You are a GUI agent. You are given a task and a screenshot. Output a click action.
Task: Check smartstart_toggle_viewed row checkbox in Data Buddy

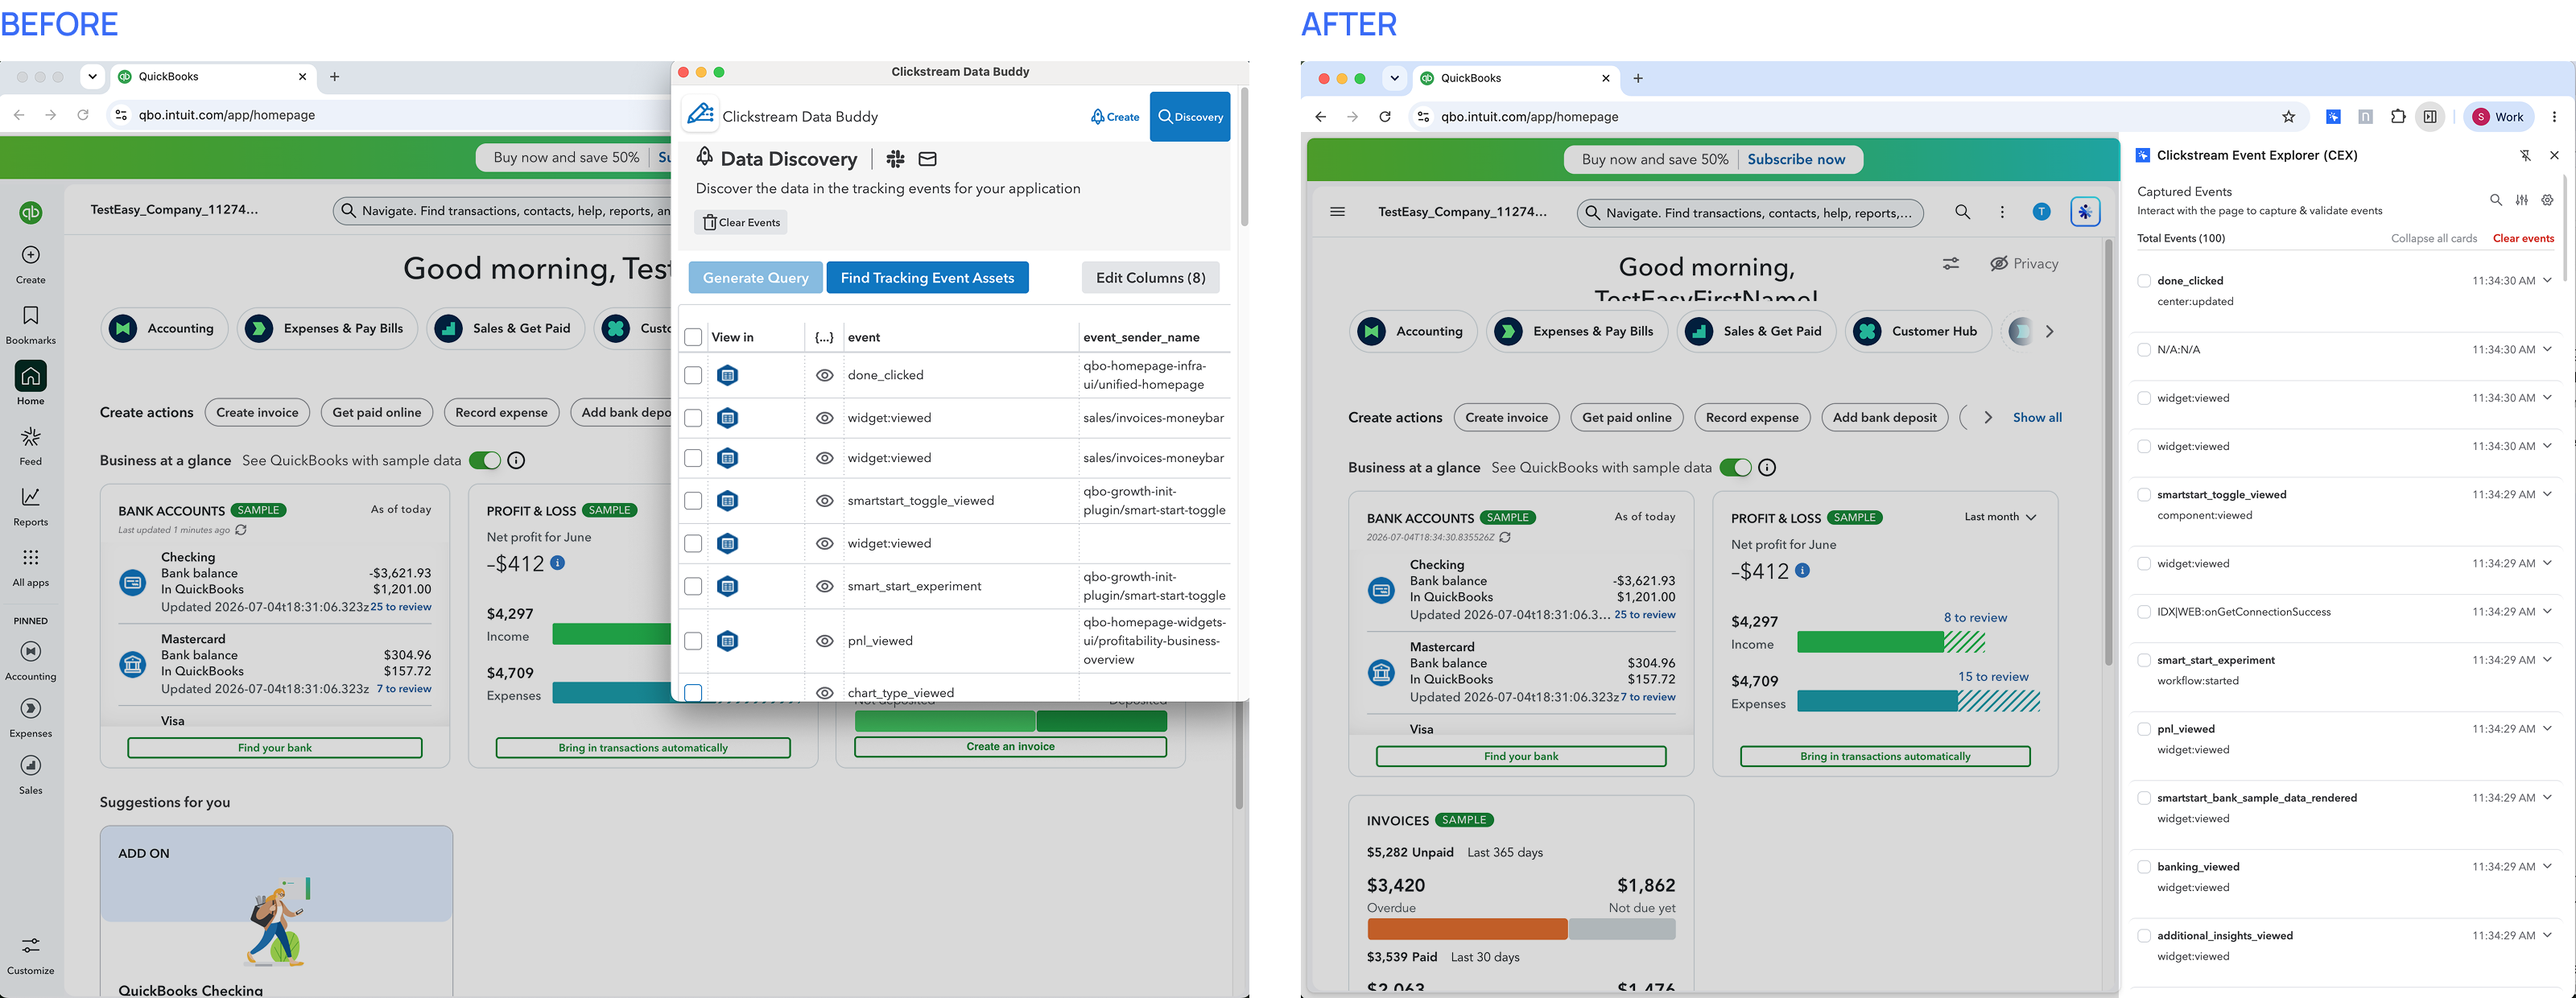pos(693,500)
